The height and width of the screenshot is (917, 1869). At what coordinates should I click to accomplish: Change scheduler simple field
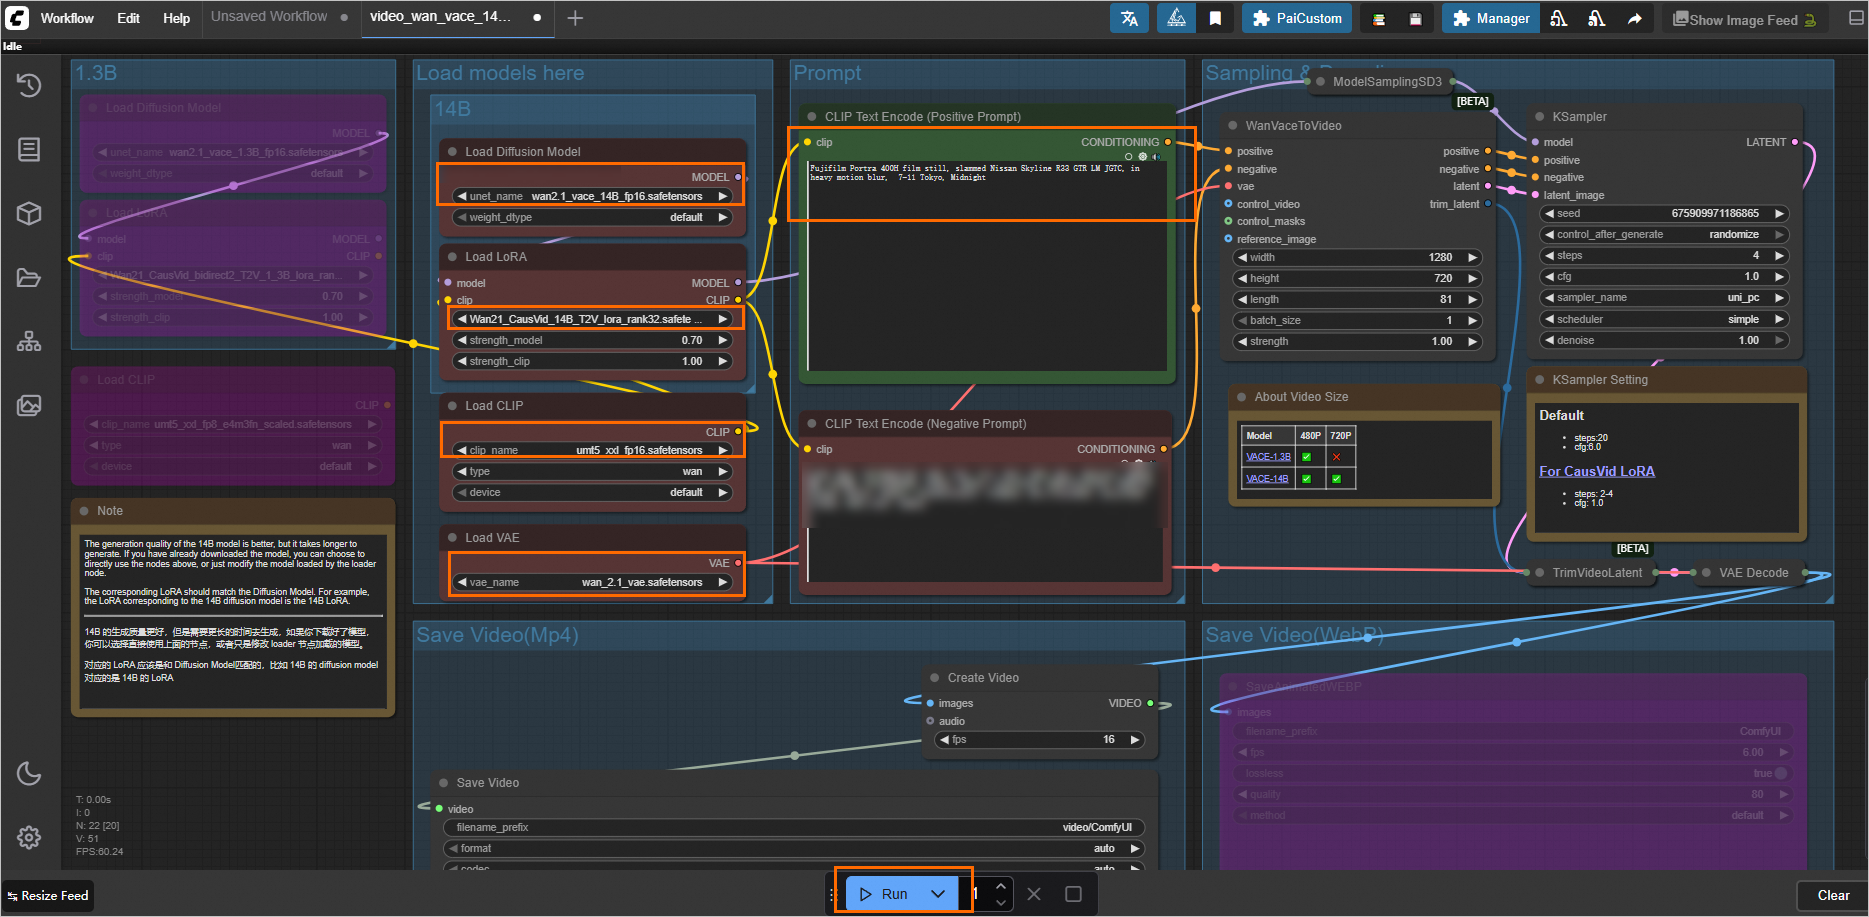point(1664,319)
